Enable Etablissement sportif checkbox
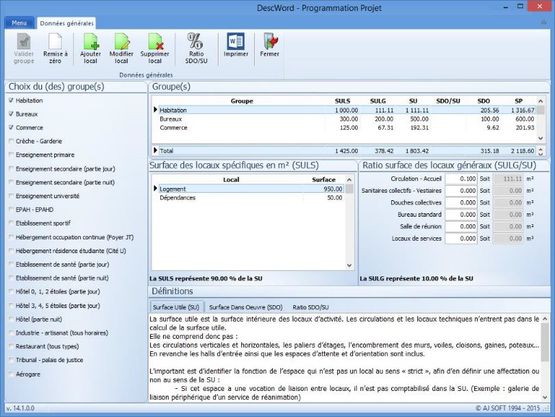 [x=11, y=223]
